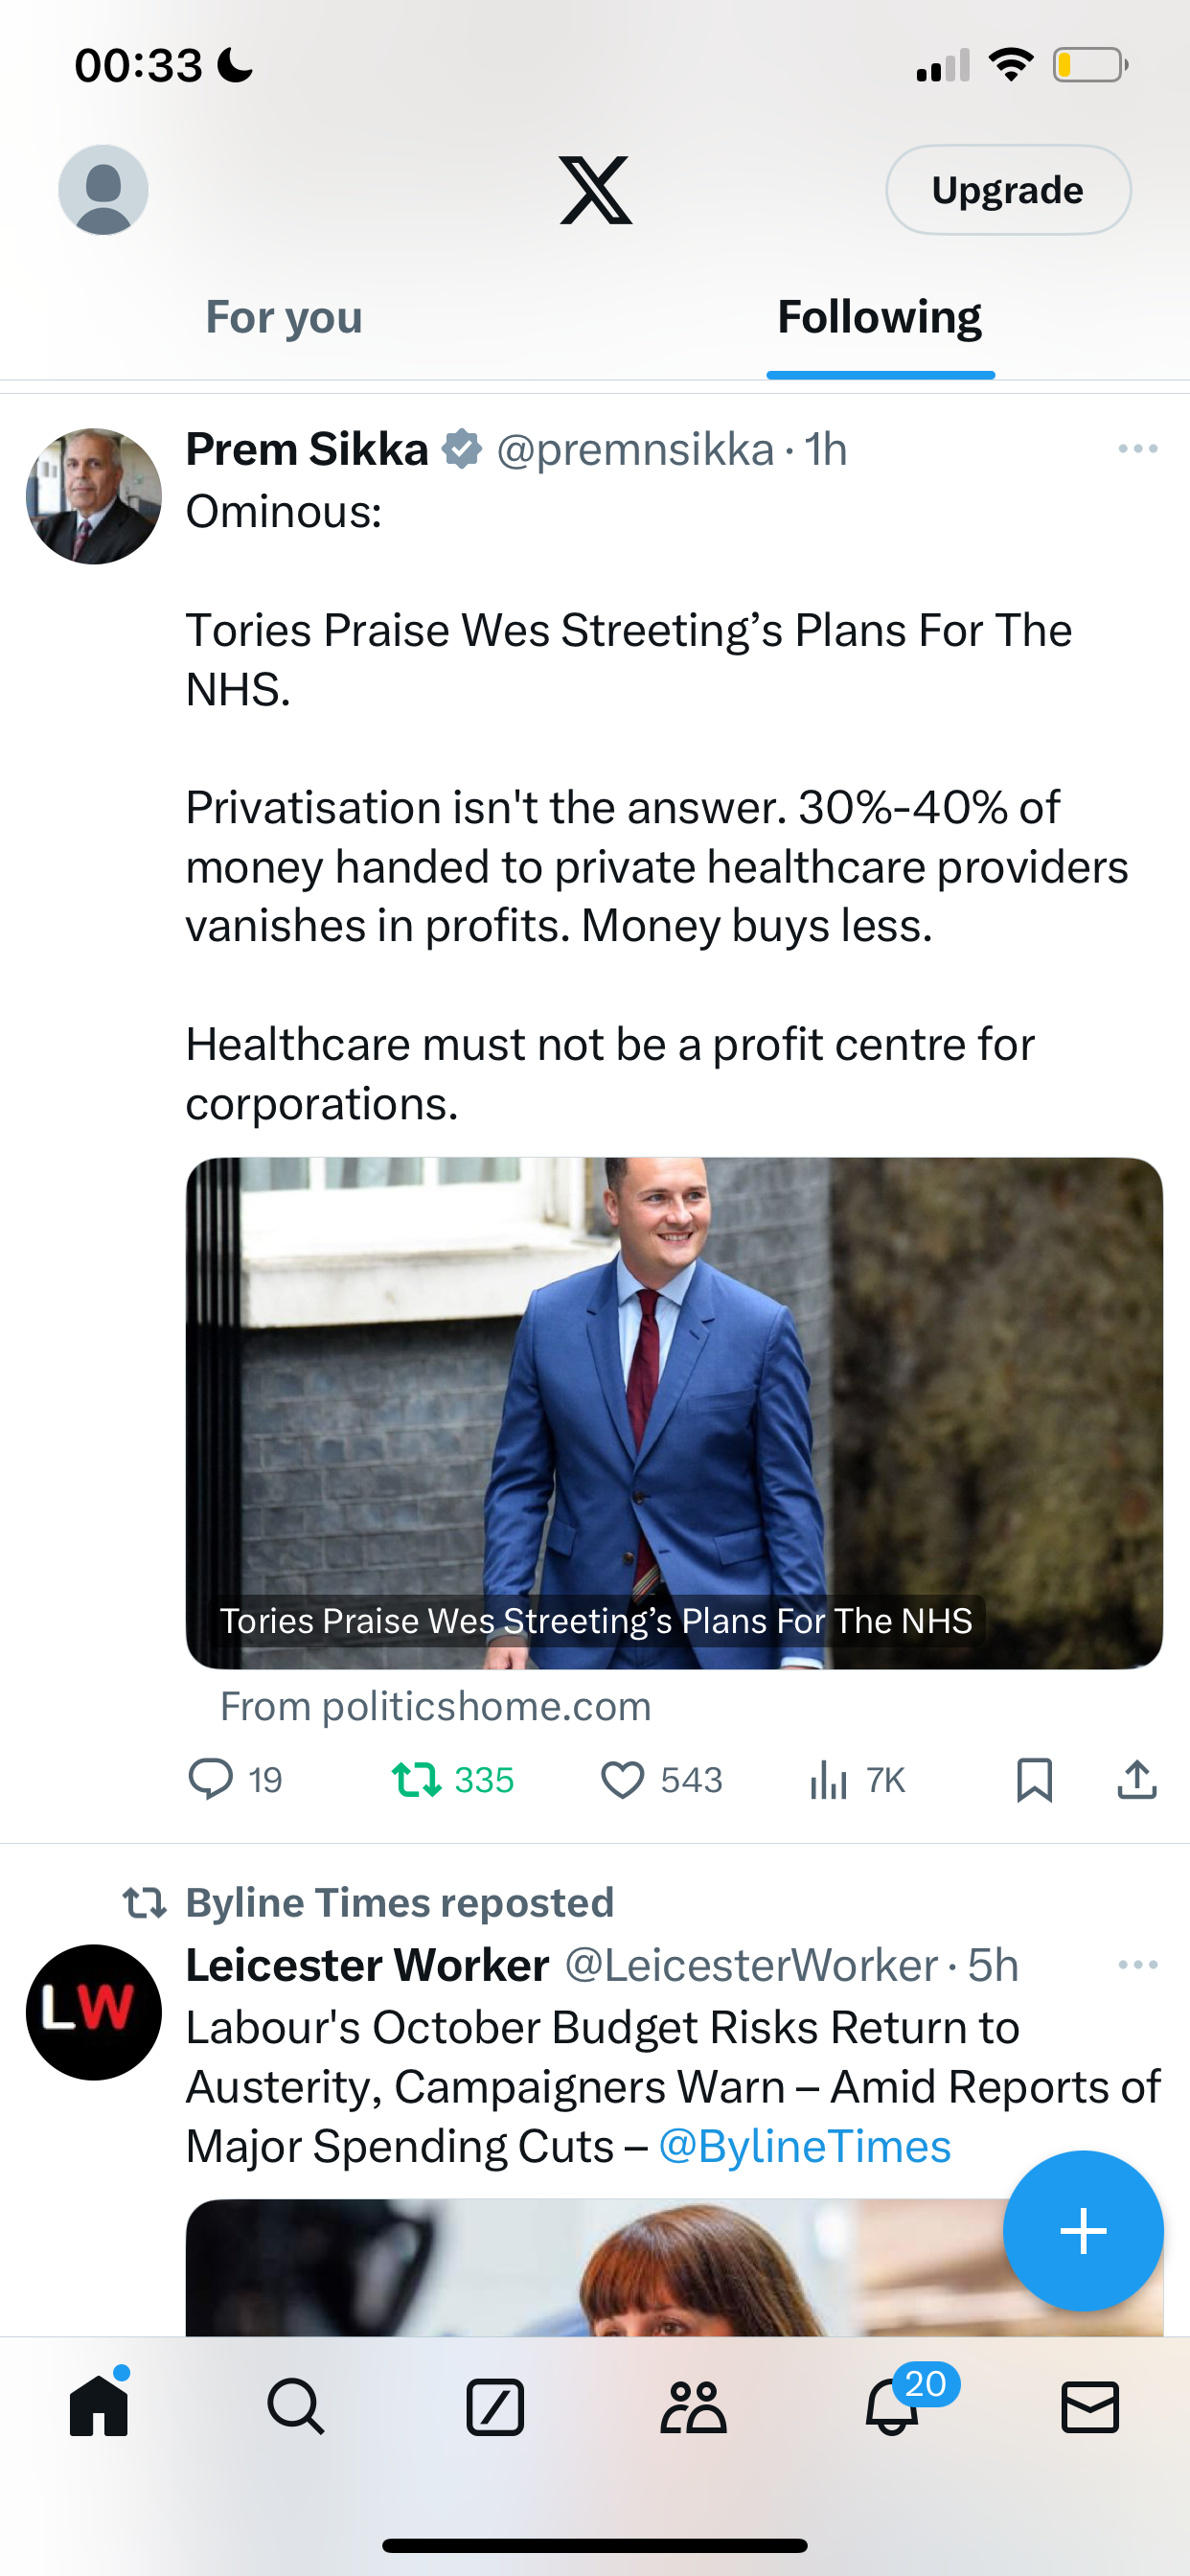1190x2576 pixels.
Task: Open the @BylineTimes mention link
Action: (805, 2147)
